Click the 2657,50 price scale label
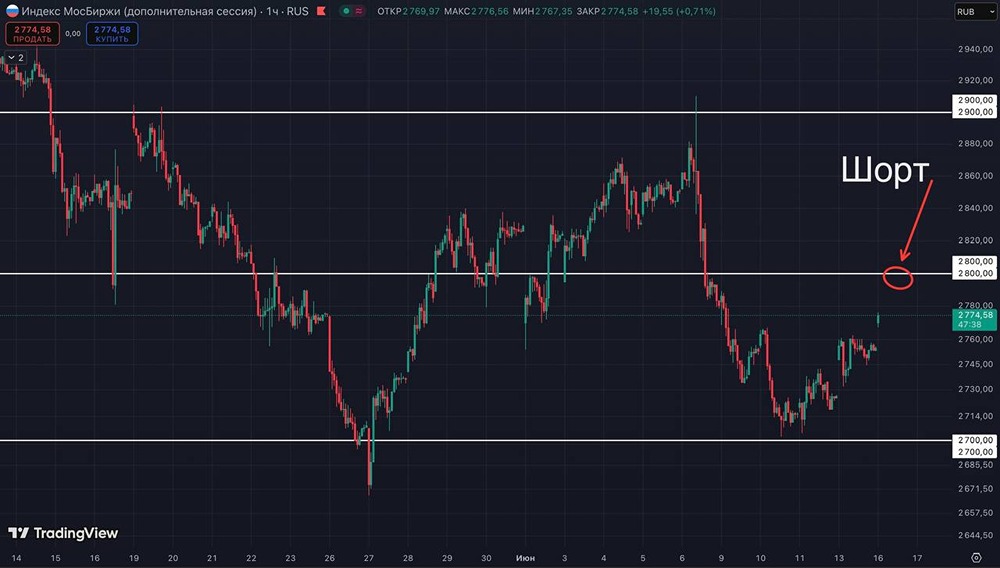Image resolution: width=1000 pixels, height=568 pixels. (x=975, y=512)
